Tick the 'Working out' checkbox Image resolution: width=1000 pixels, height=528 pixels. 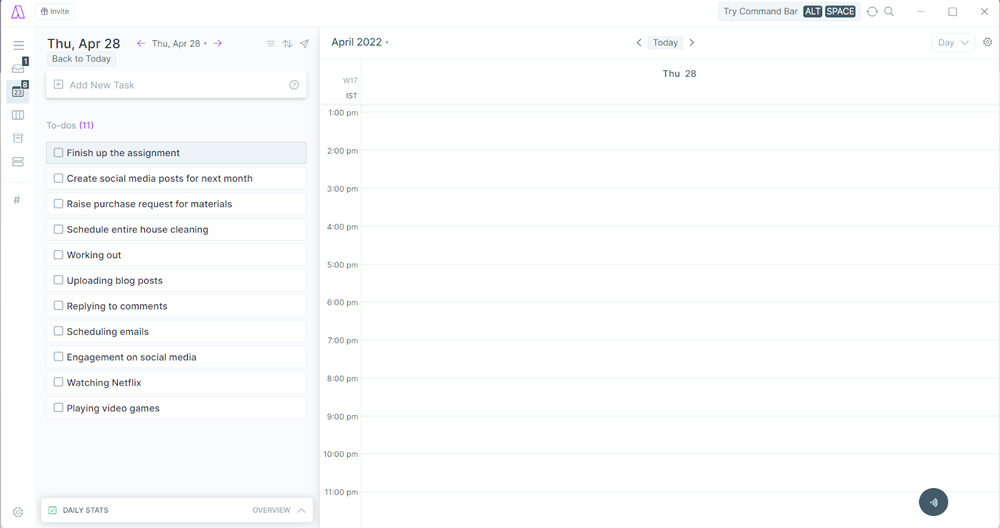pos(58,255)
